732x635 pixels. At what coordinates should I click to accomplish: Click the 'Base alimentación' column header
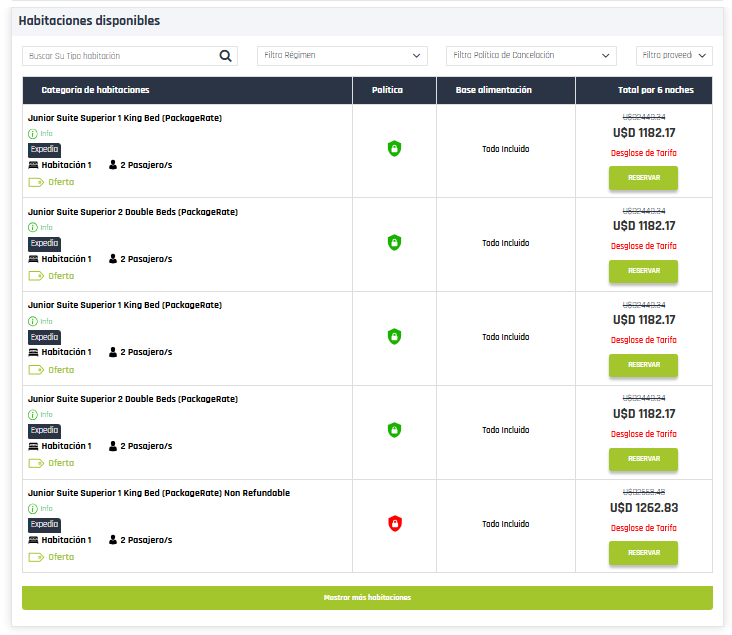click(x=493, y=90)
